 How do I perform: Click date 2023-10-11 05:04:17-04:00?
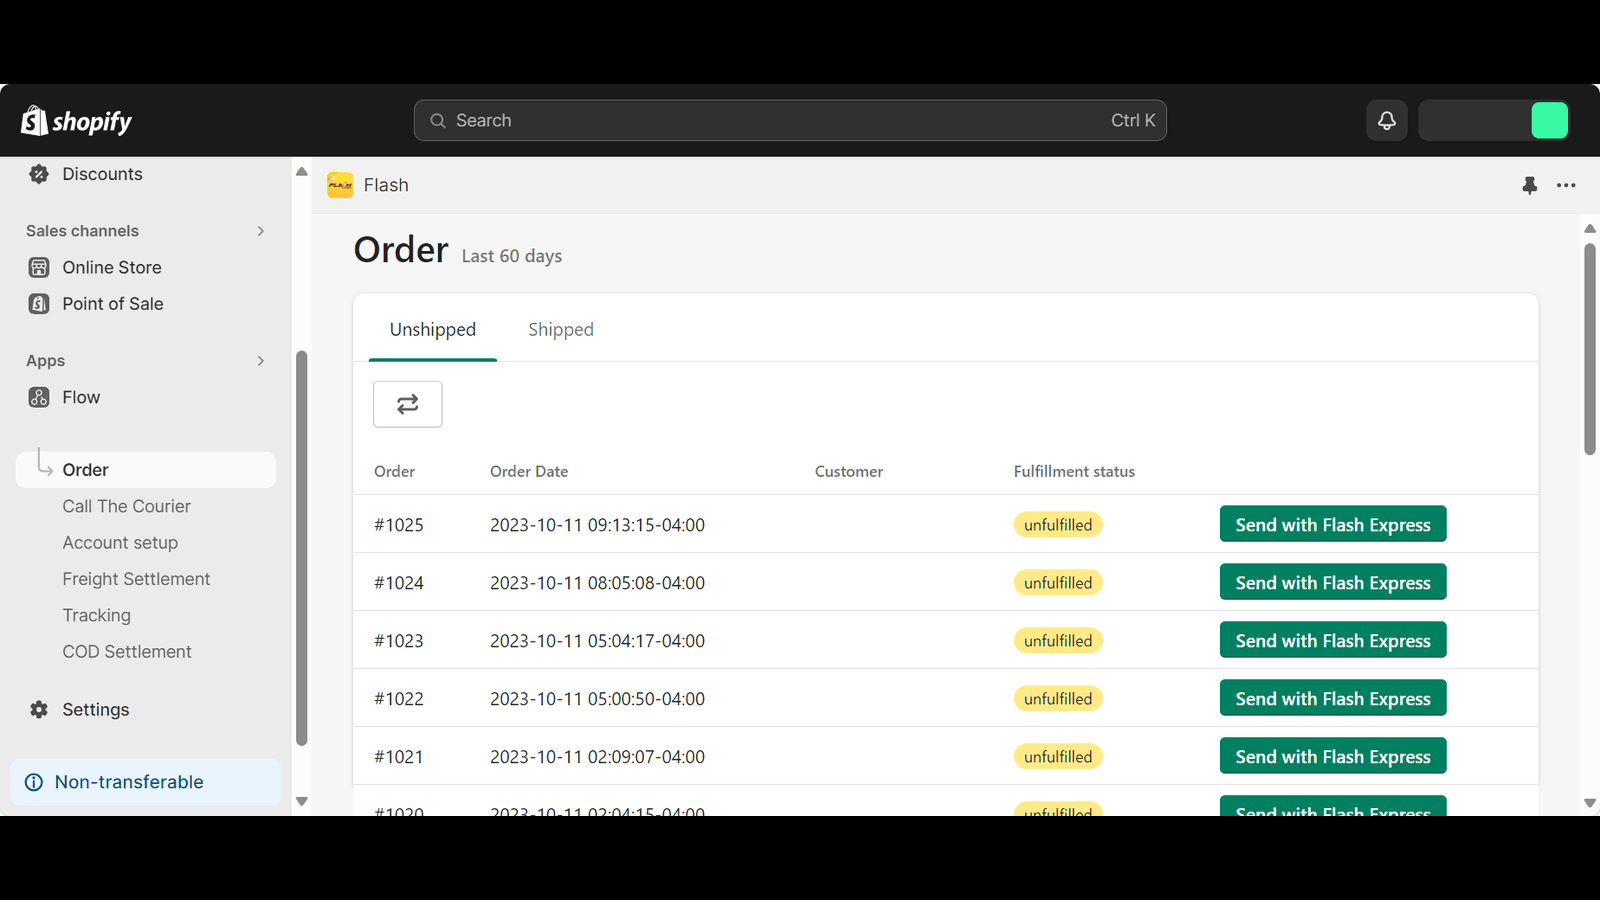click(x=597, y=641)
